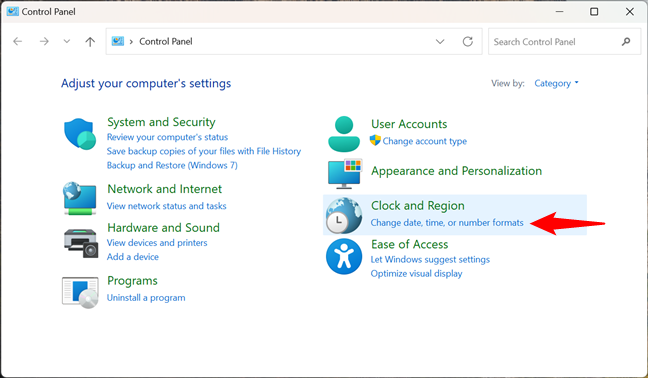Viewport: 648px width, 378px height.
Task: Open the Uninstall a program link
Action: point(146,298)
